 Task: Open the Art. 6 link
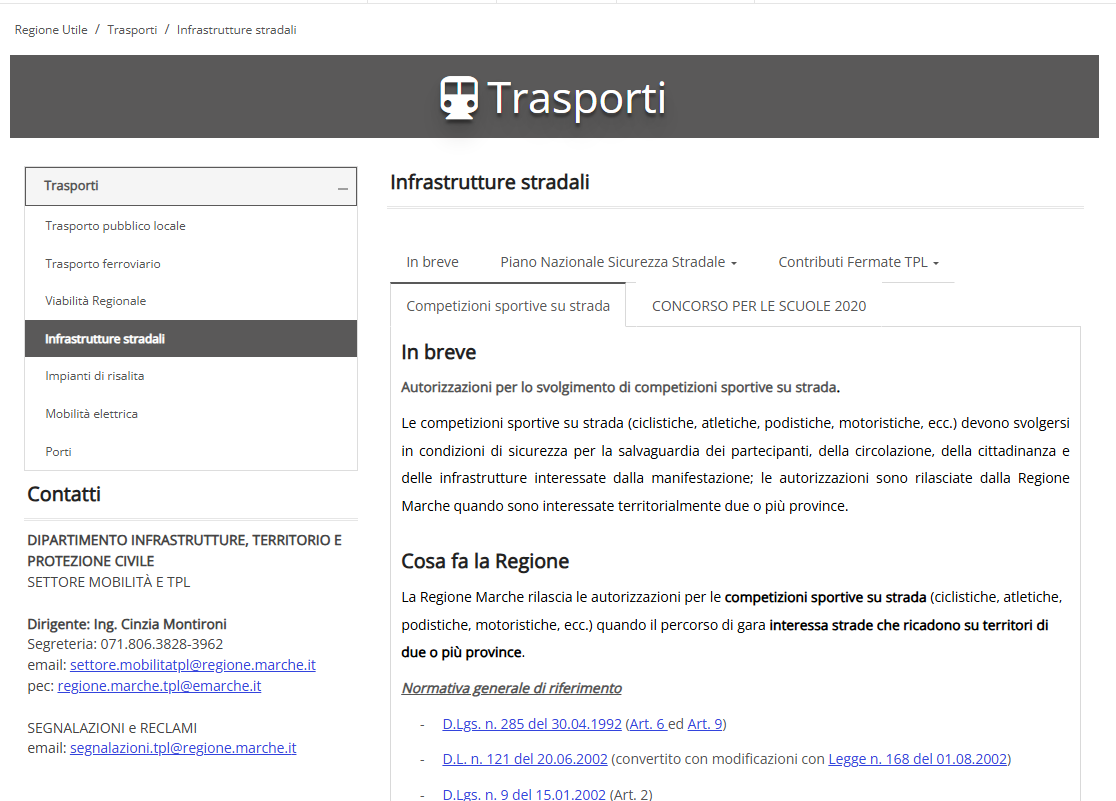coord(648,724)
